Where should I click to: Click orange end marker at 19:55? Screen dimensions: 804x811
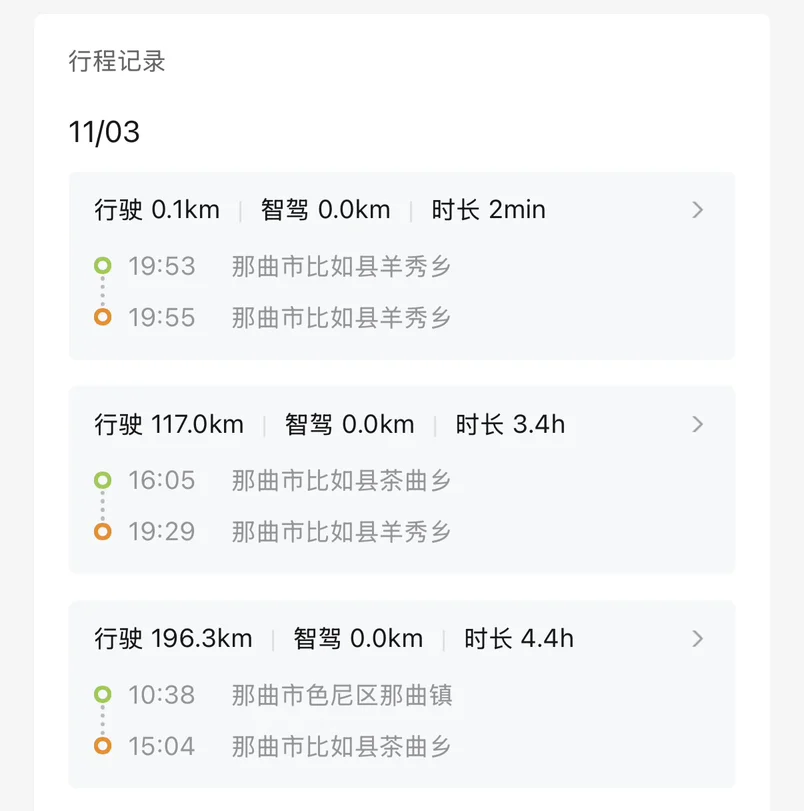(102, 317)
